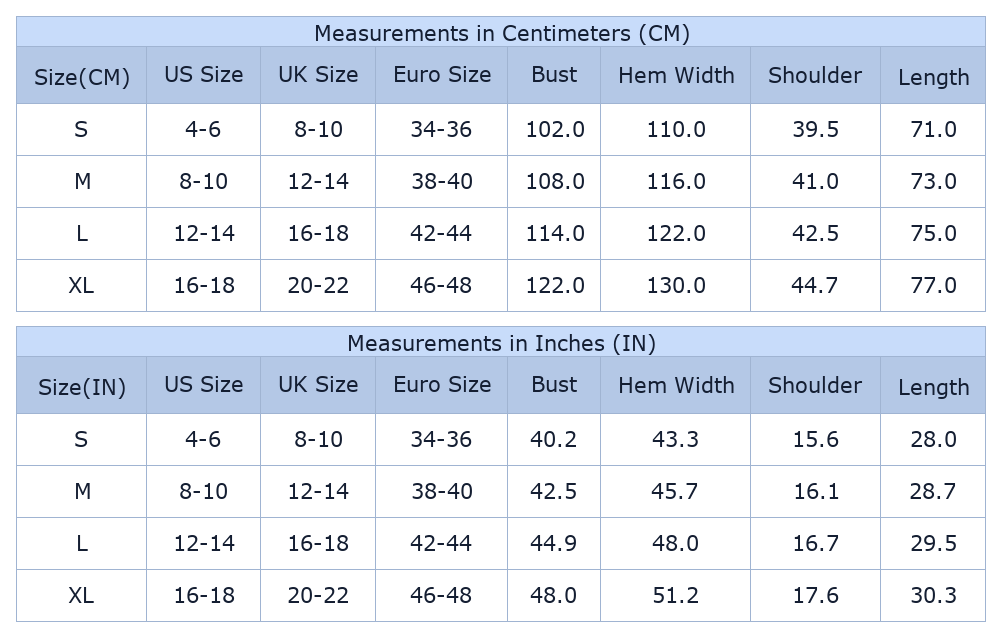Select the 39.5 shoulder measurement cell

pos(815,129)
